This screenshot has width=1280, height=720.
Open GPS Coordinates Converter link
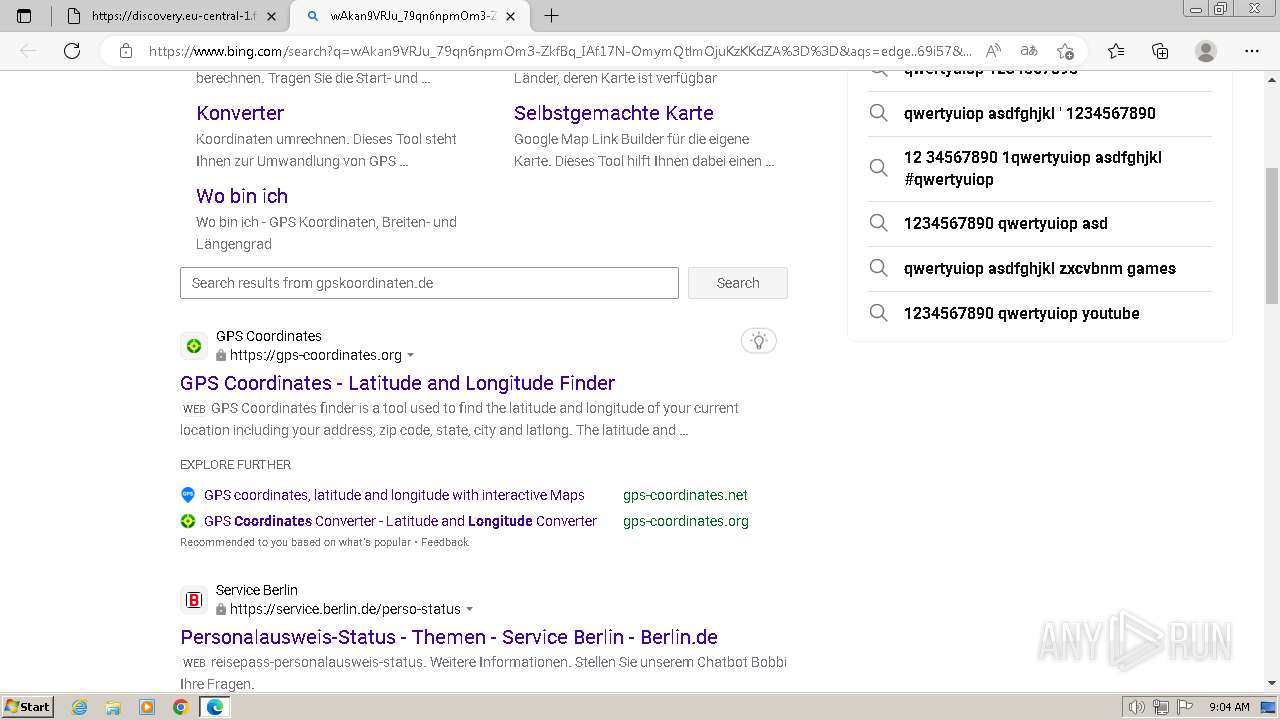point(400,521)
